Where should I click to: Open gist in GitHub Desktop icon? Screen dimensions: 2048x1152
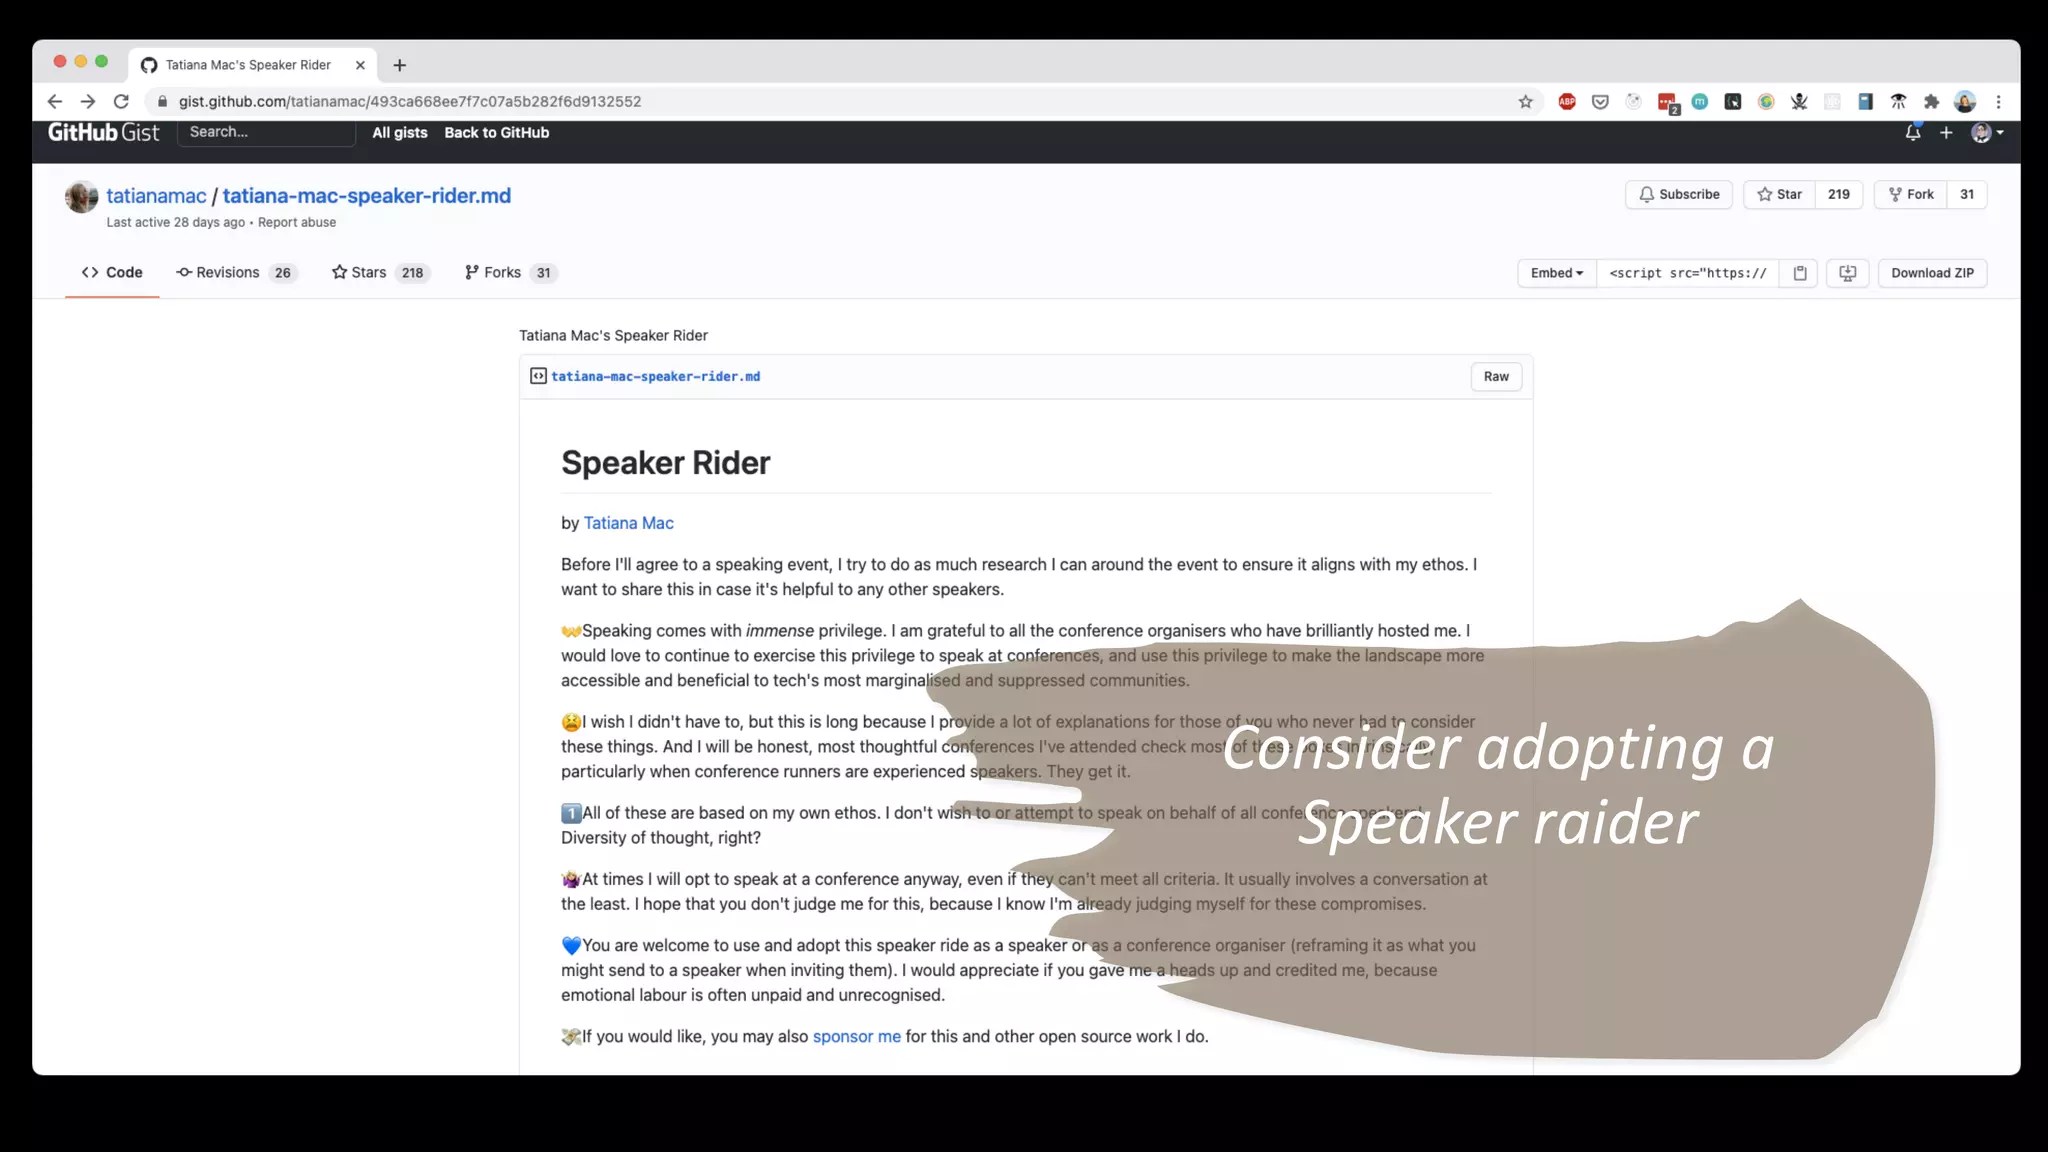1847,273
